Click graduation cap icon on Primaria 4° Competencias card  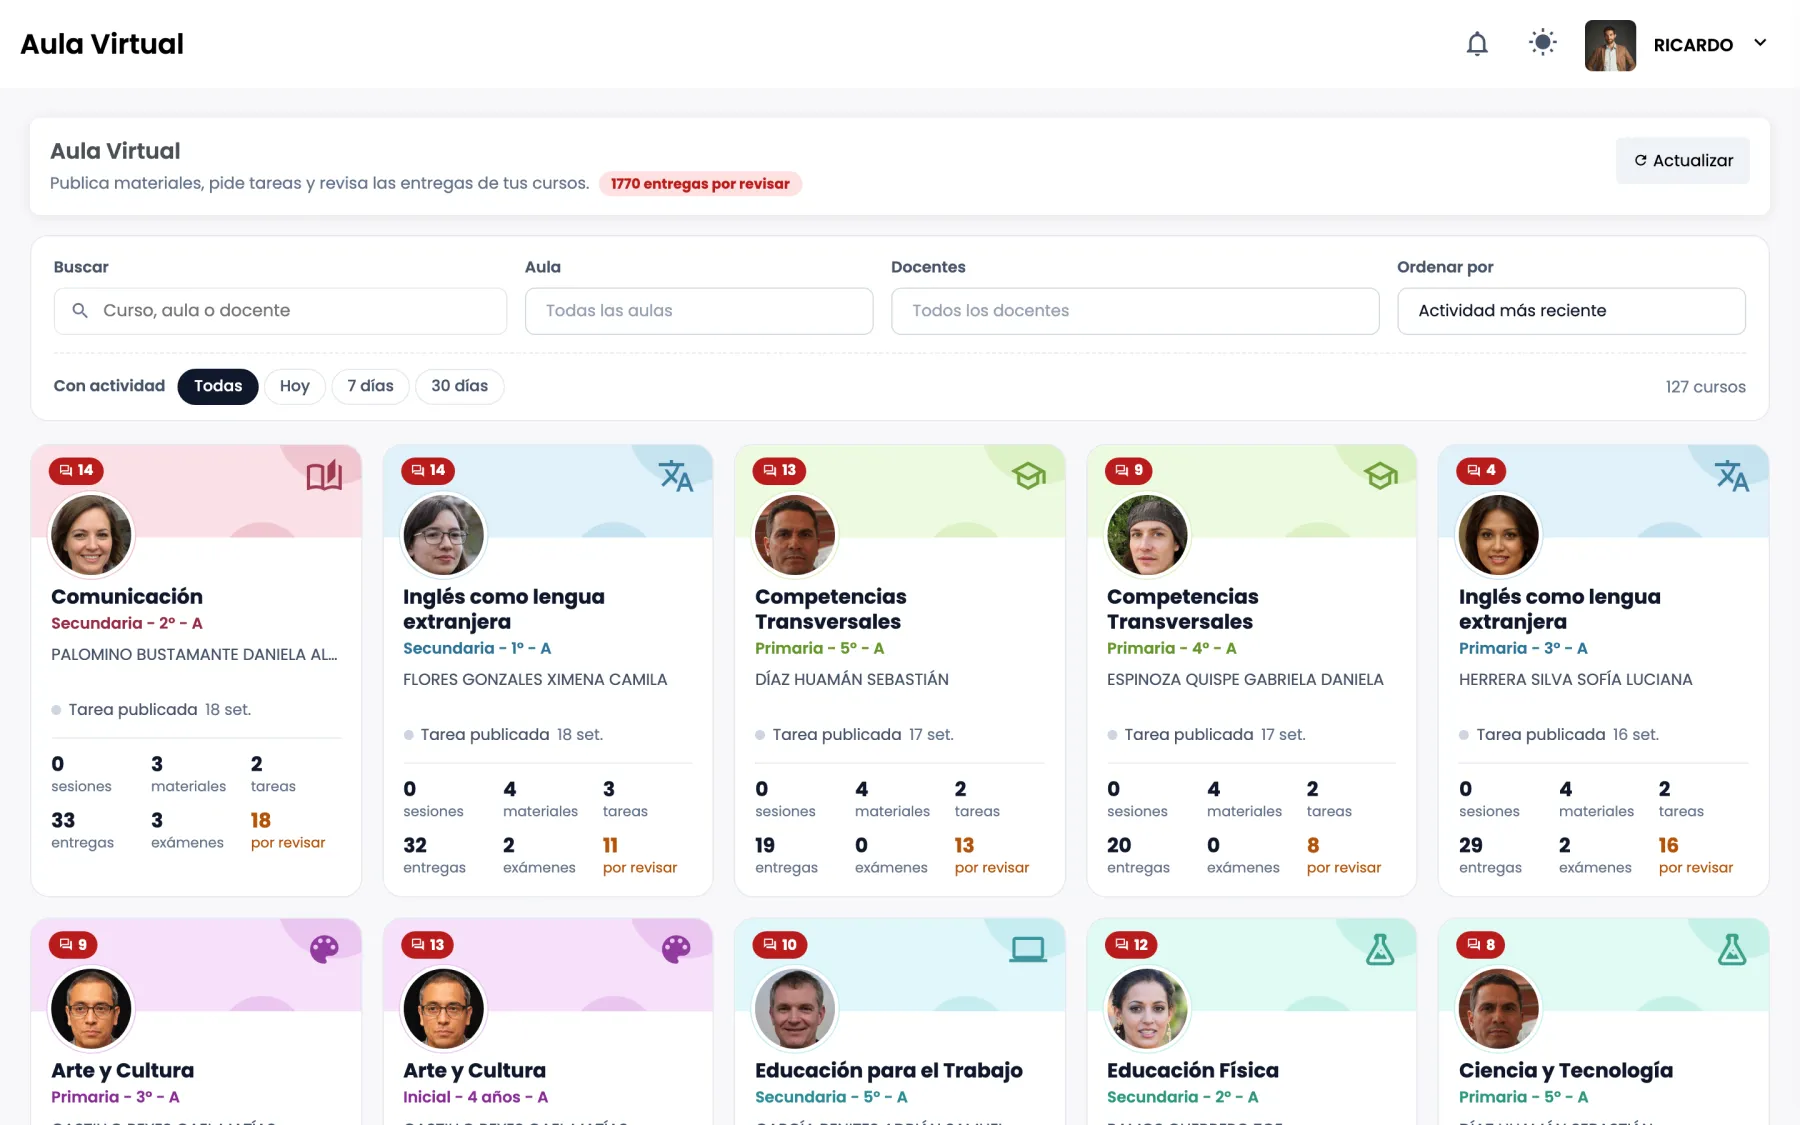coord(1380,476)
